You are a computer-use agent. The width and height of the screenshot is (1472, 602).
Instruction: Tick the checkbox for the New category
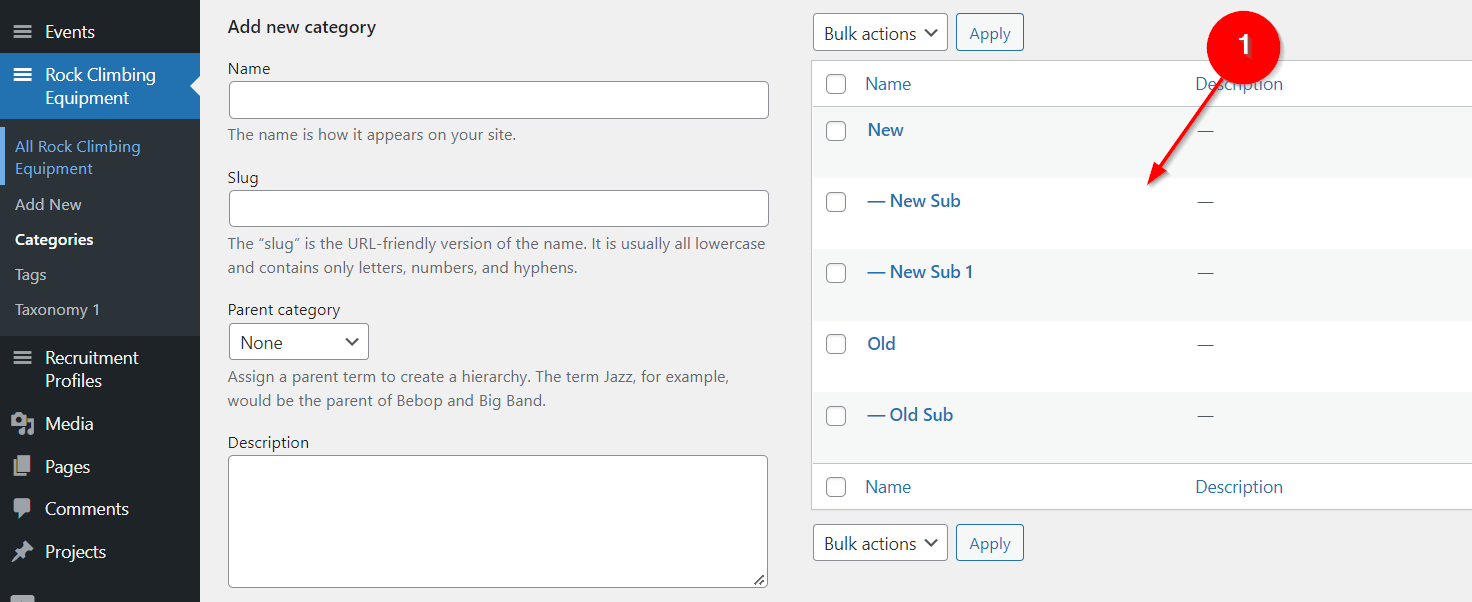pyautogui.click(x=836, y=131)
